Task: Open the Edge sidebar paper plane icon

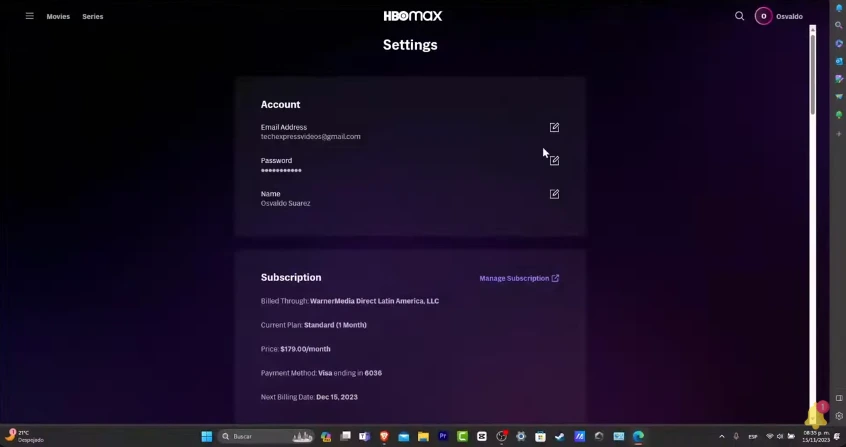Action: coord(839,97)
